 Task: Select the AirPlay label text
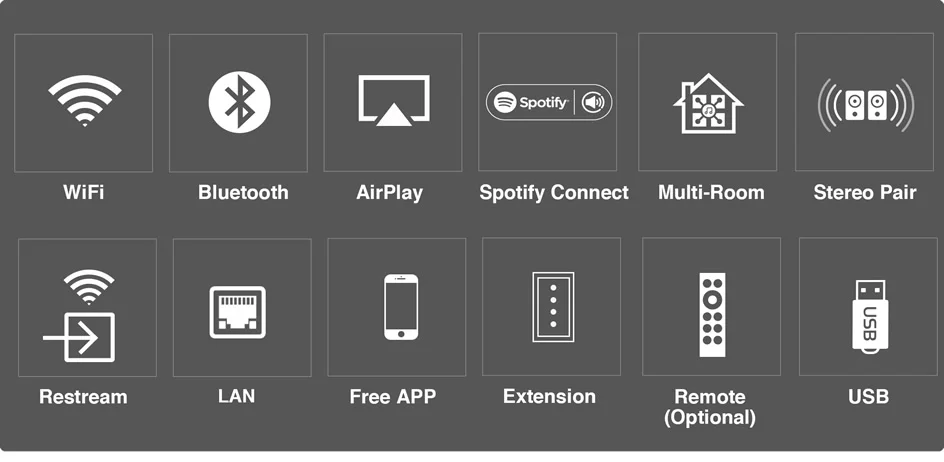tap(389, 193)
